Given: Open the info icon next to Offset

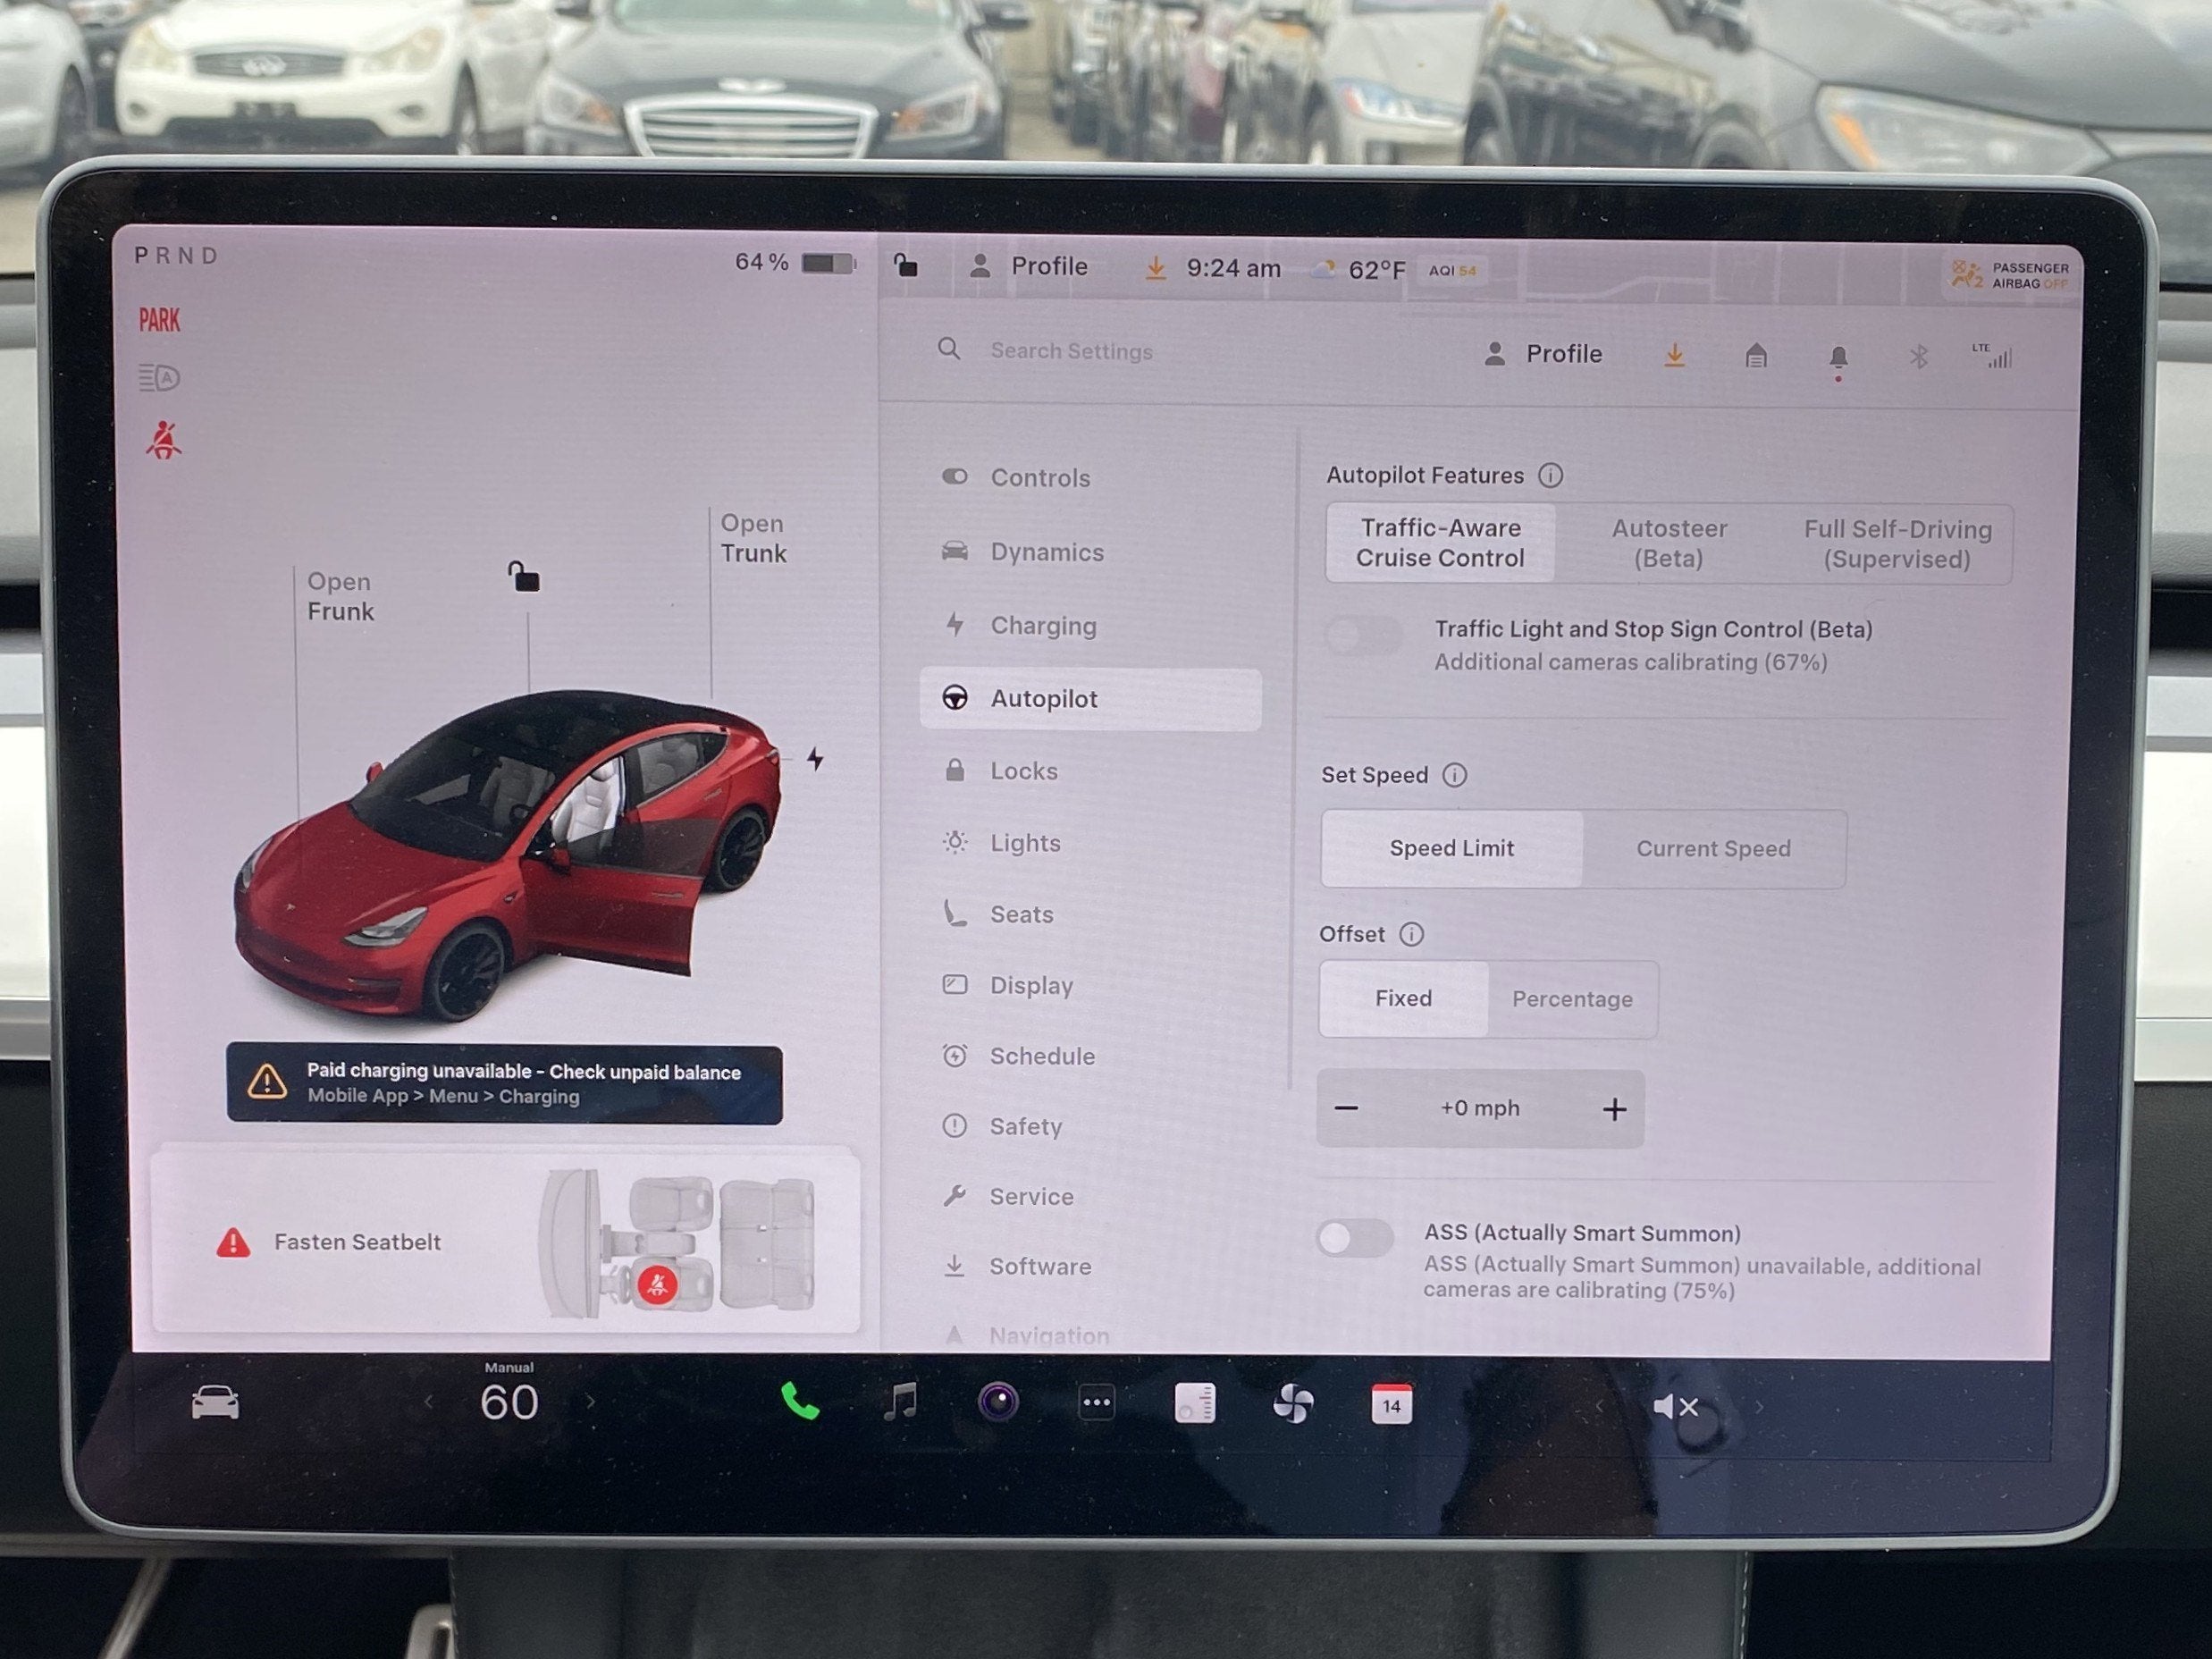Looking at the screenshot, I should click(x=1411, y=934).
